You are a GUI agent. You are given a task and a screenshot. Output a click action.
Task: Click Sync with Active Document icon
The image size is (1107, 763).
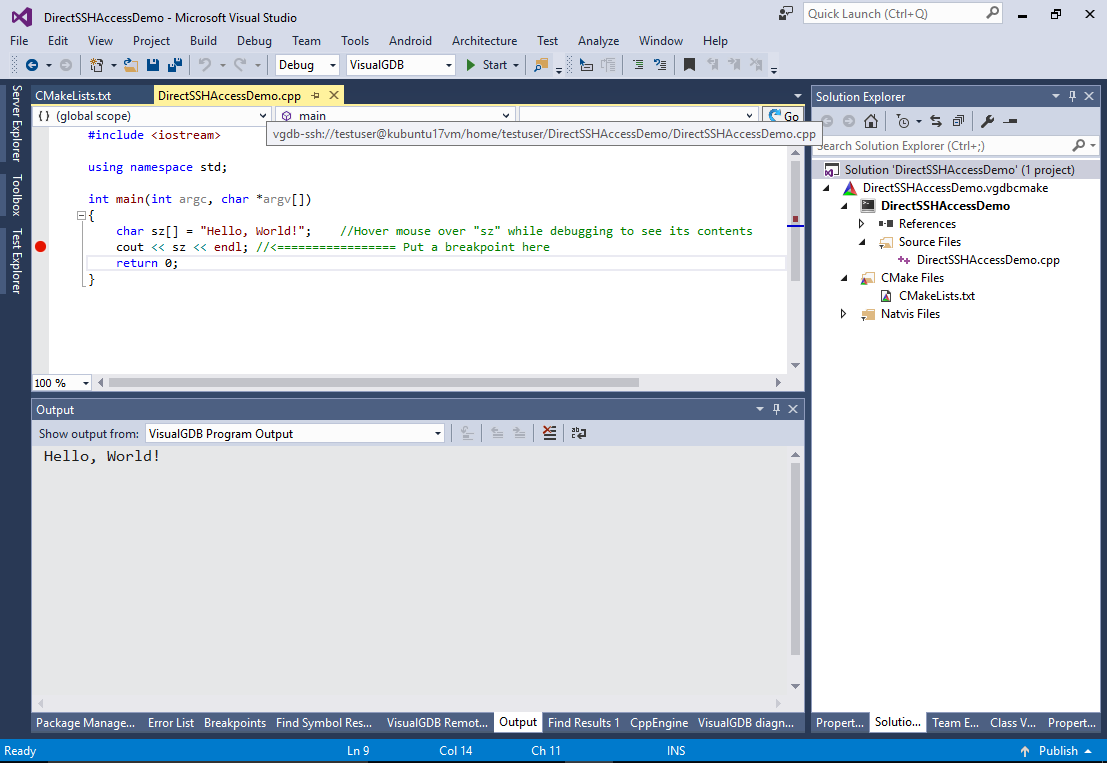click(x=936, y=121)
